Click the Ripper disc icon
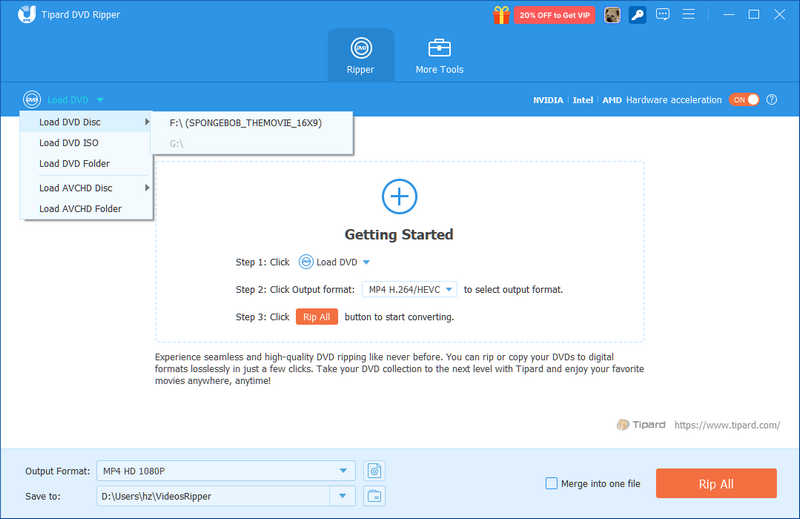 tap(361, 48)
